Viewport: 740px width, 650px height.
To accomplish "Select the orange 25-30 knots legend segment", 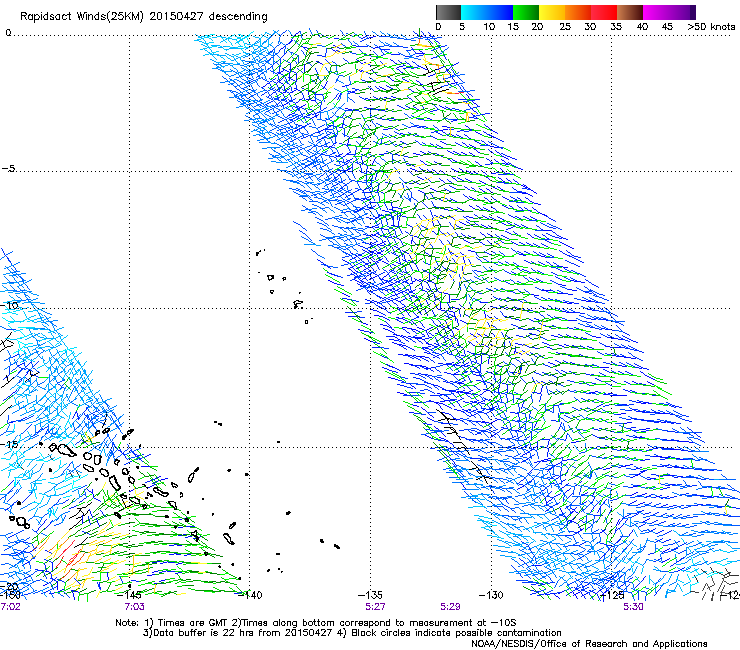I will click(x=578, y=12).
